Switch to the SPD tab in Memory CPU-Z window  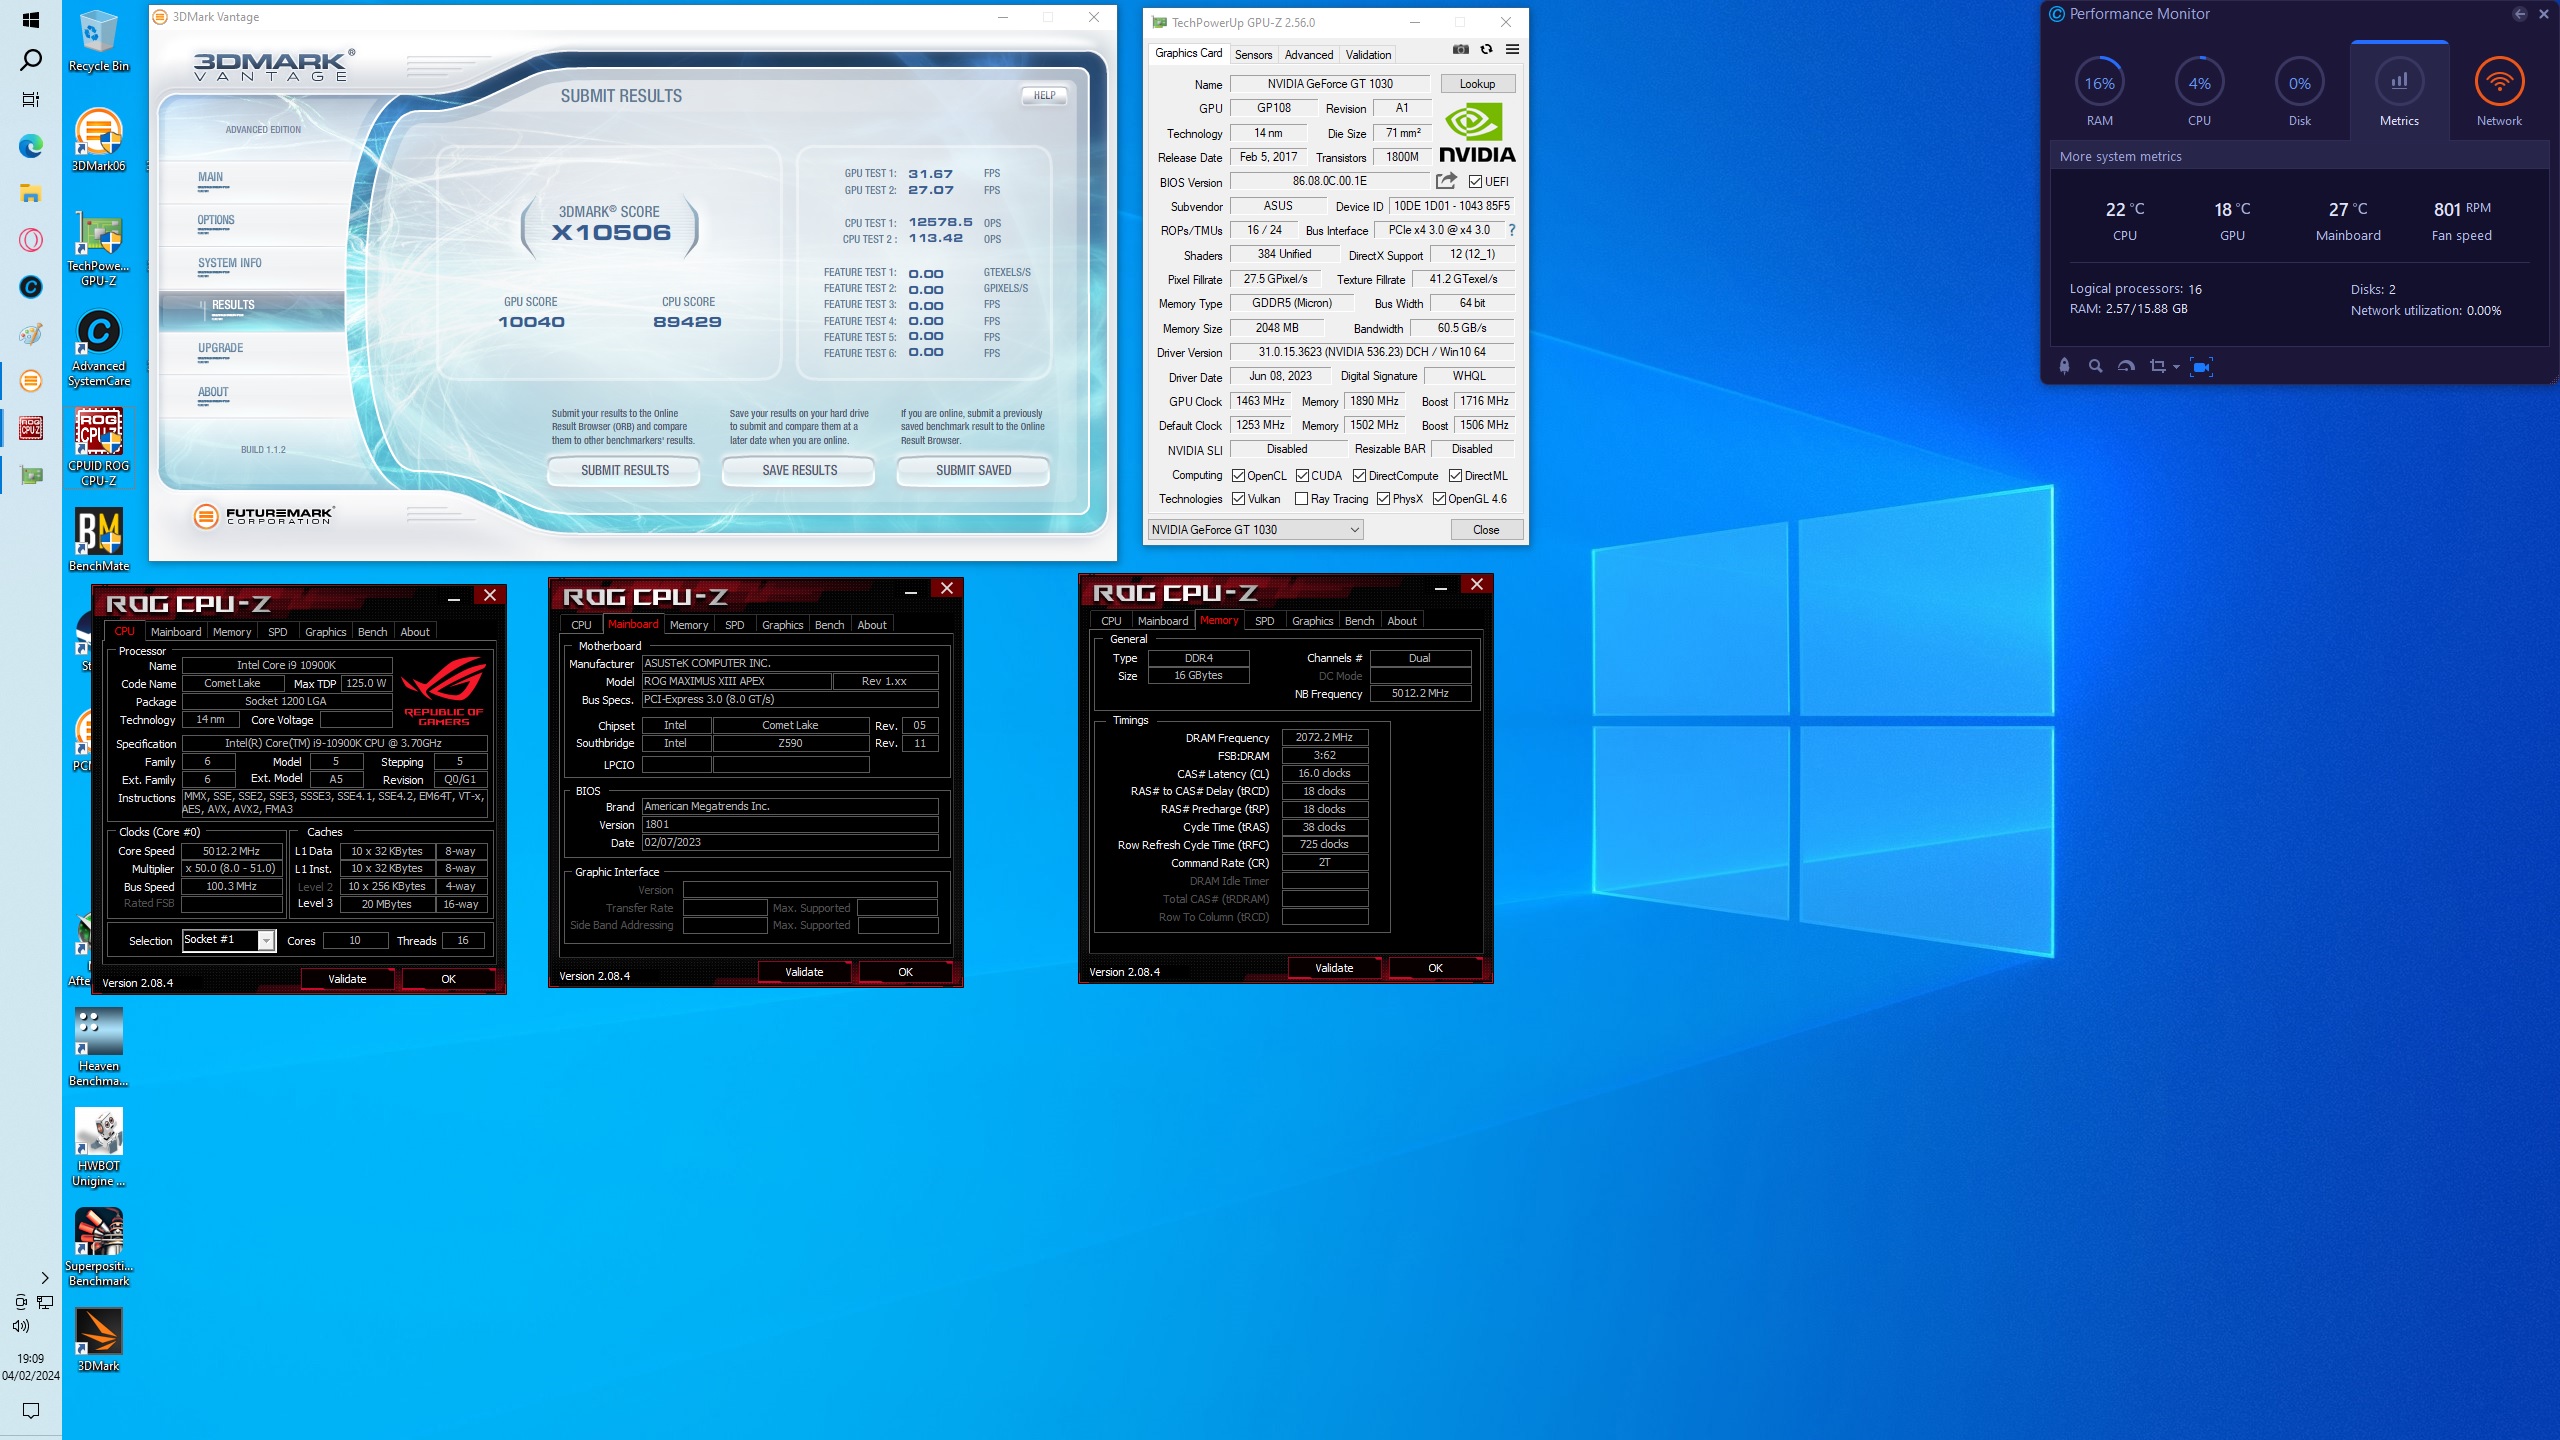(1264, 621)
